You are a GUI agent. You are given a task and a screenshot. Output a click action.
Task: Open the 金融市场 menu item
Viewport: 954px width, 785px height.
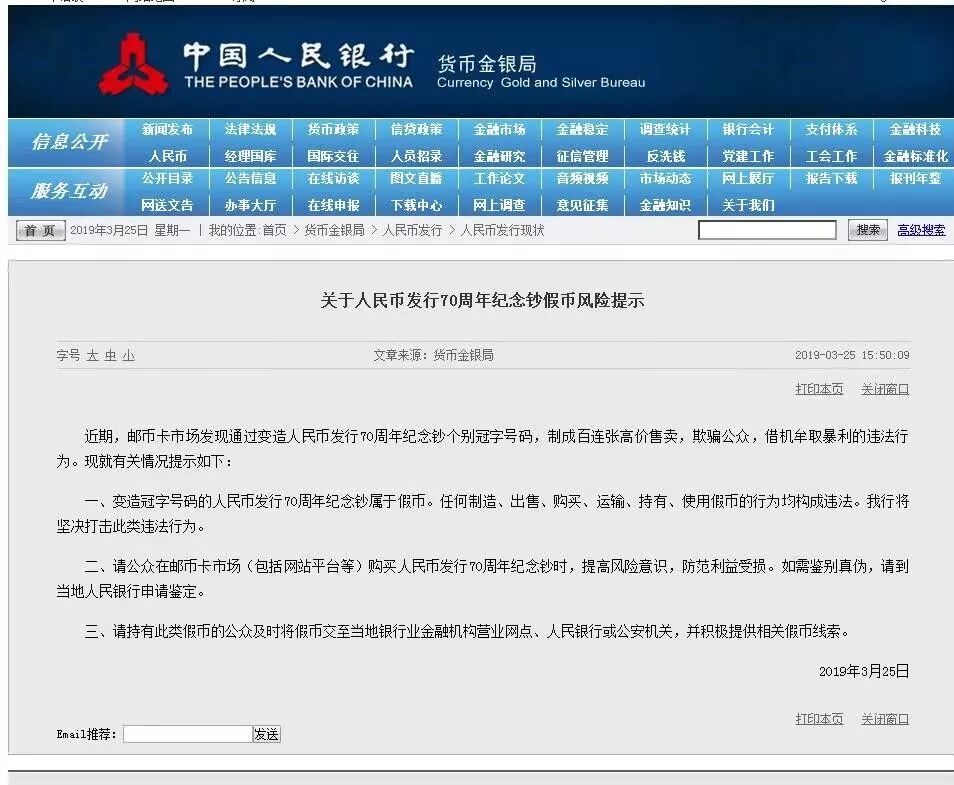500,130
